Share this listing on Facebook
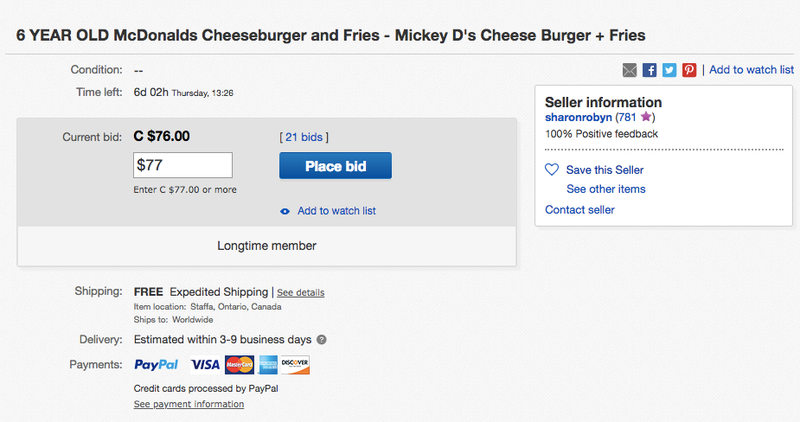 tap(649, 70)
